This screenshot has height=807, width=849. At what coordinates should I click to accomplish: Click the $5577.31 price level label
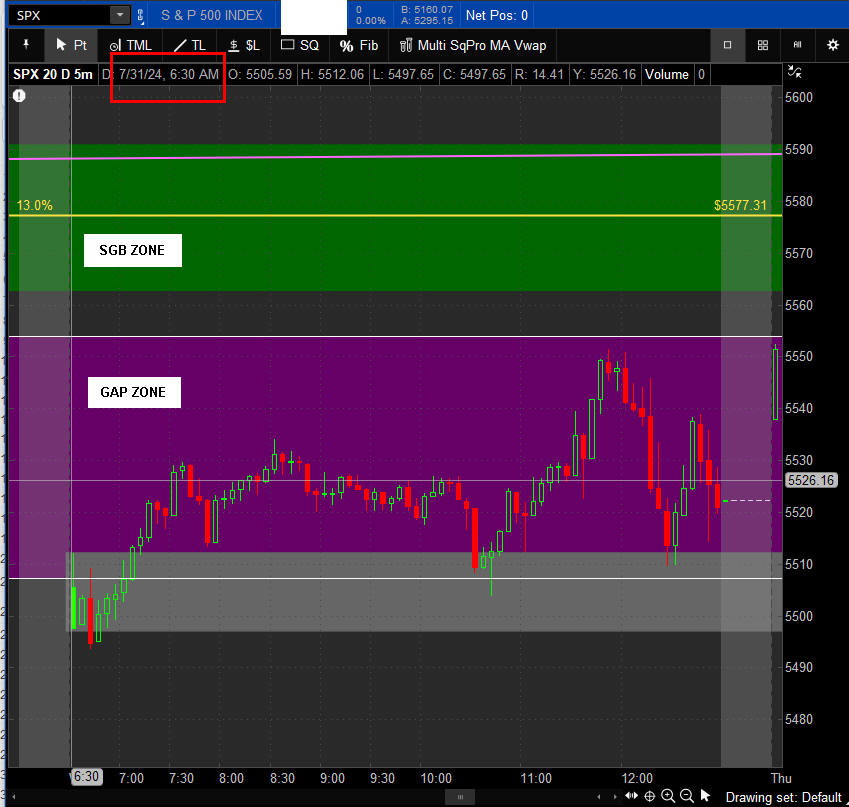point(740,205)
